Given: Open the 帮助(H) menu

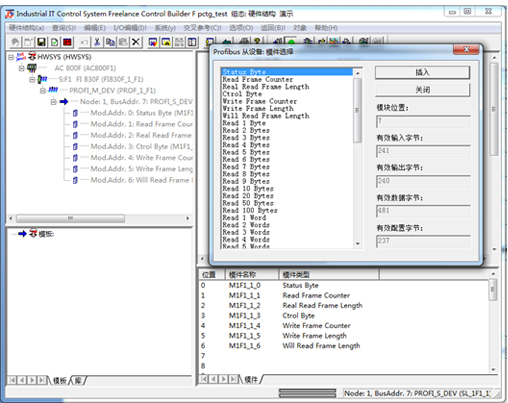Looking at the screenshot, I should point(326,28).
